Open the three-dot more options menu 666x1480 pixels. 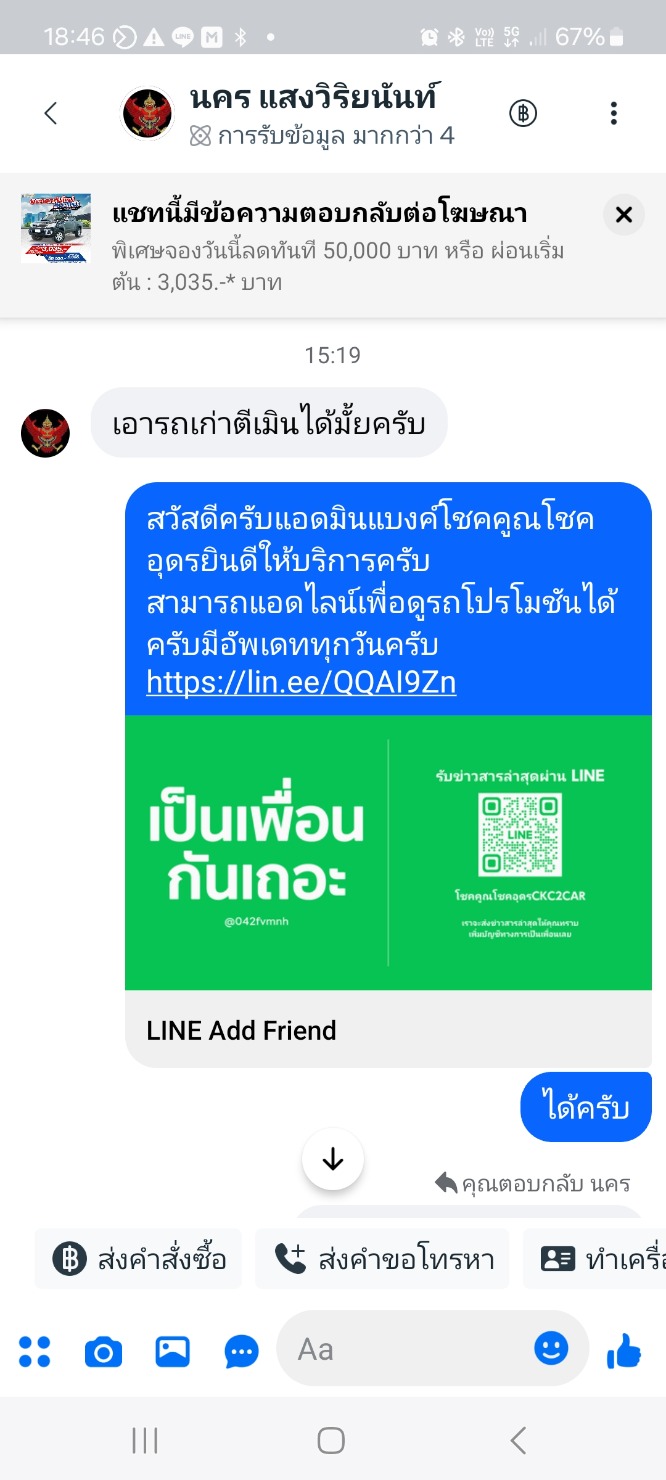(x=614, y=114)
